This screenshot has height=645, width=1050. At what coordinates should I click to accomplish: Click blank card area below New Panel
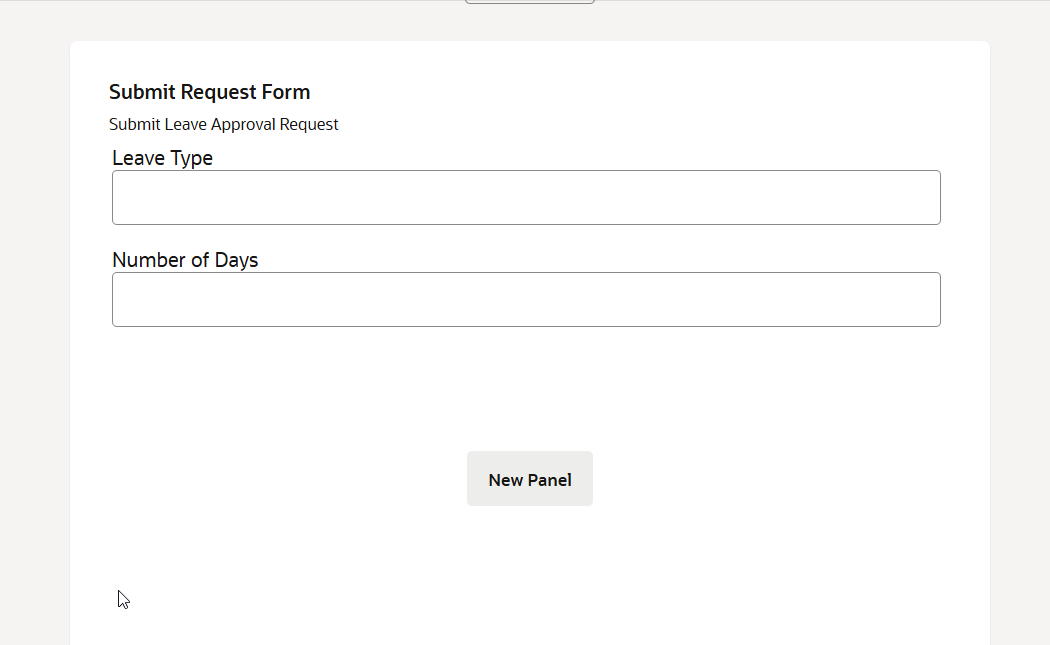530,580
